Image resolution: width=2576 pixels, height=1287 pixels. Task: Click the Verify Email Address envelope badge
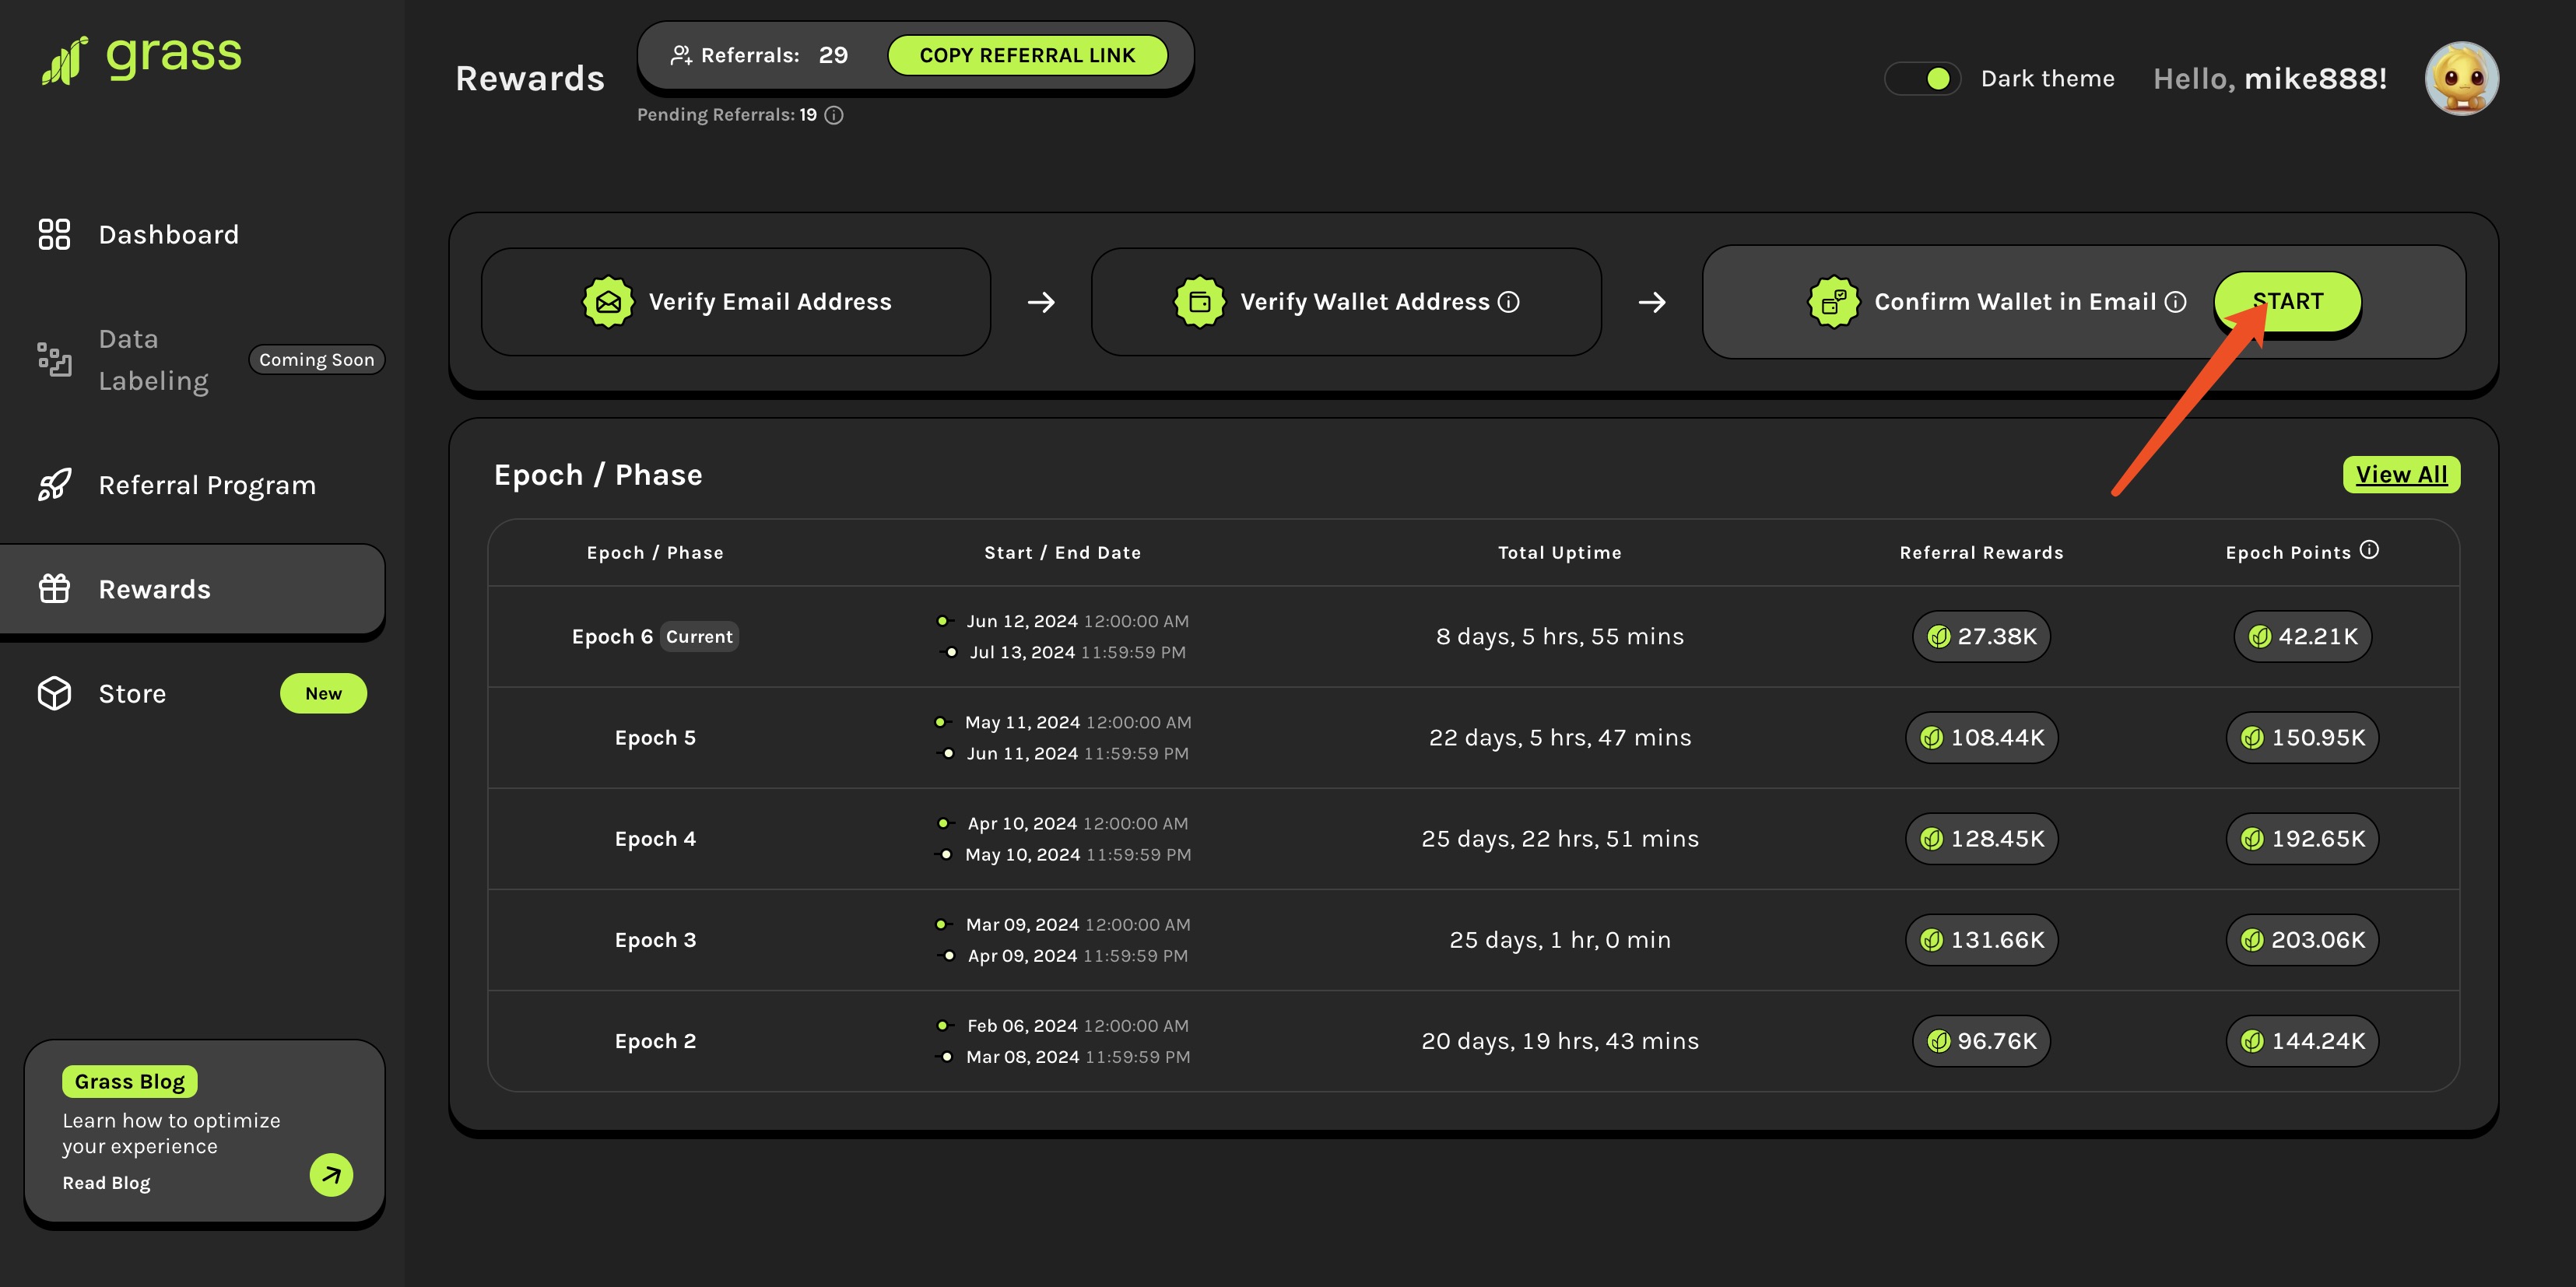(x=608, y=302)
